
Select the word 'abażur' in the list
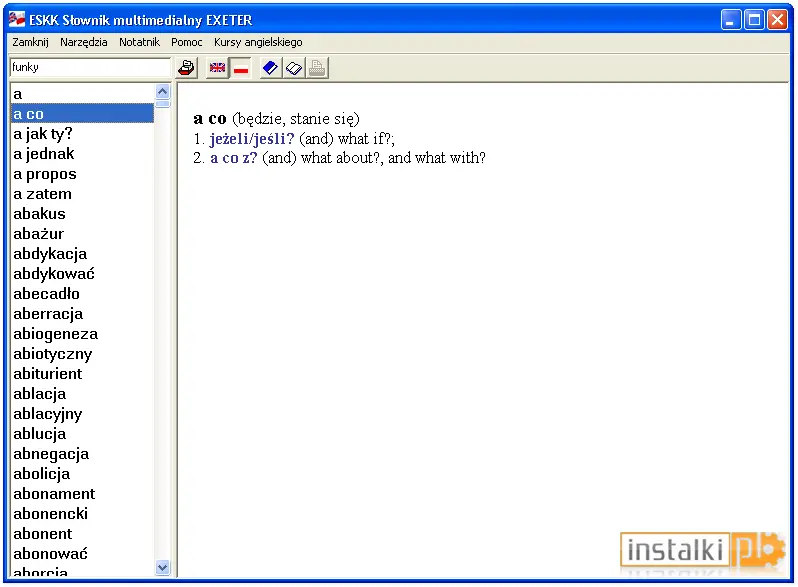pos(82,234)
